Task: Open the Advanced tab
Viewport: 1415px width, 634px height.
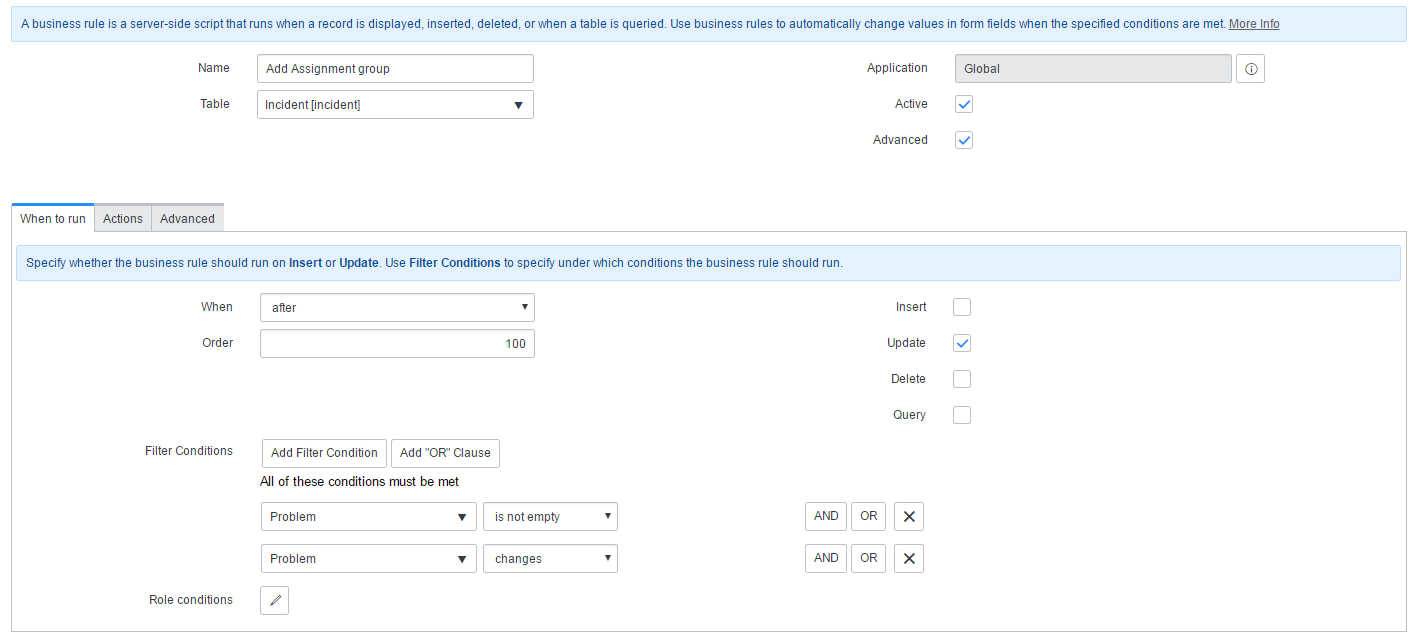Action: pos(187,219)
